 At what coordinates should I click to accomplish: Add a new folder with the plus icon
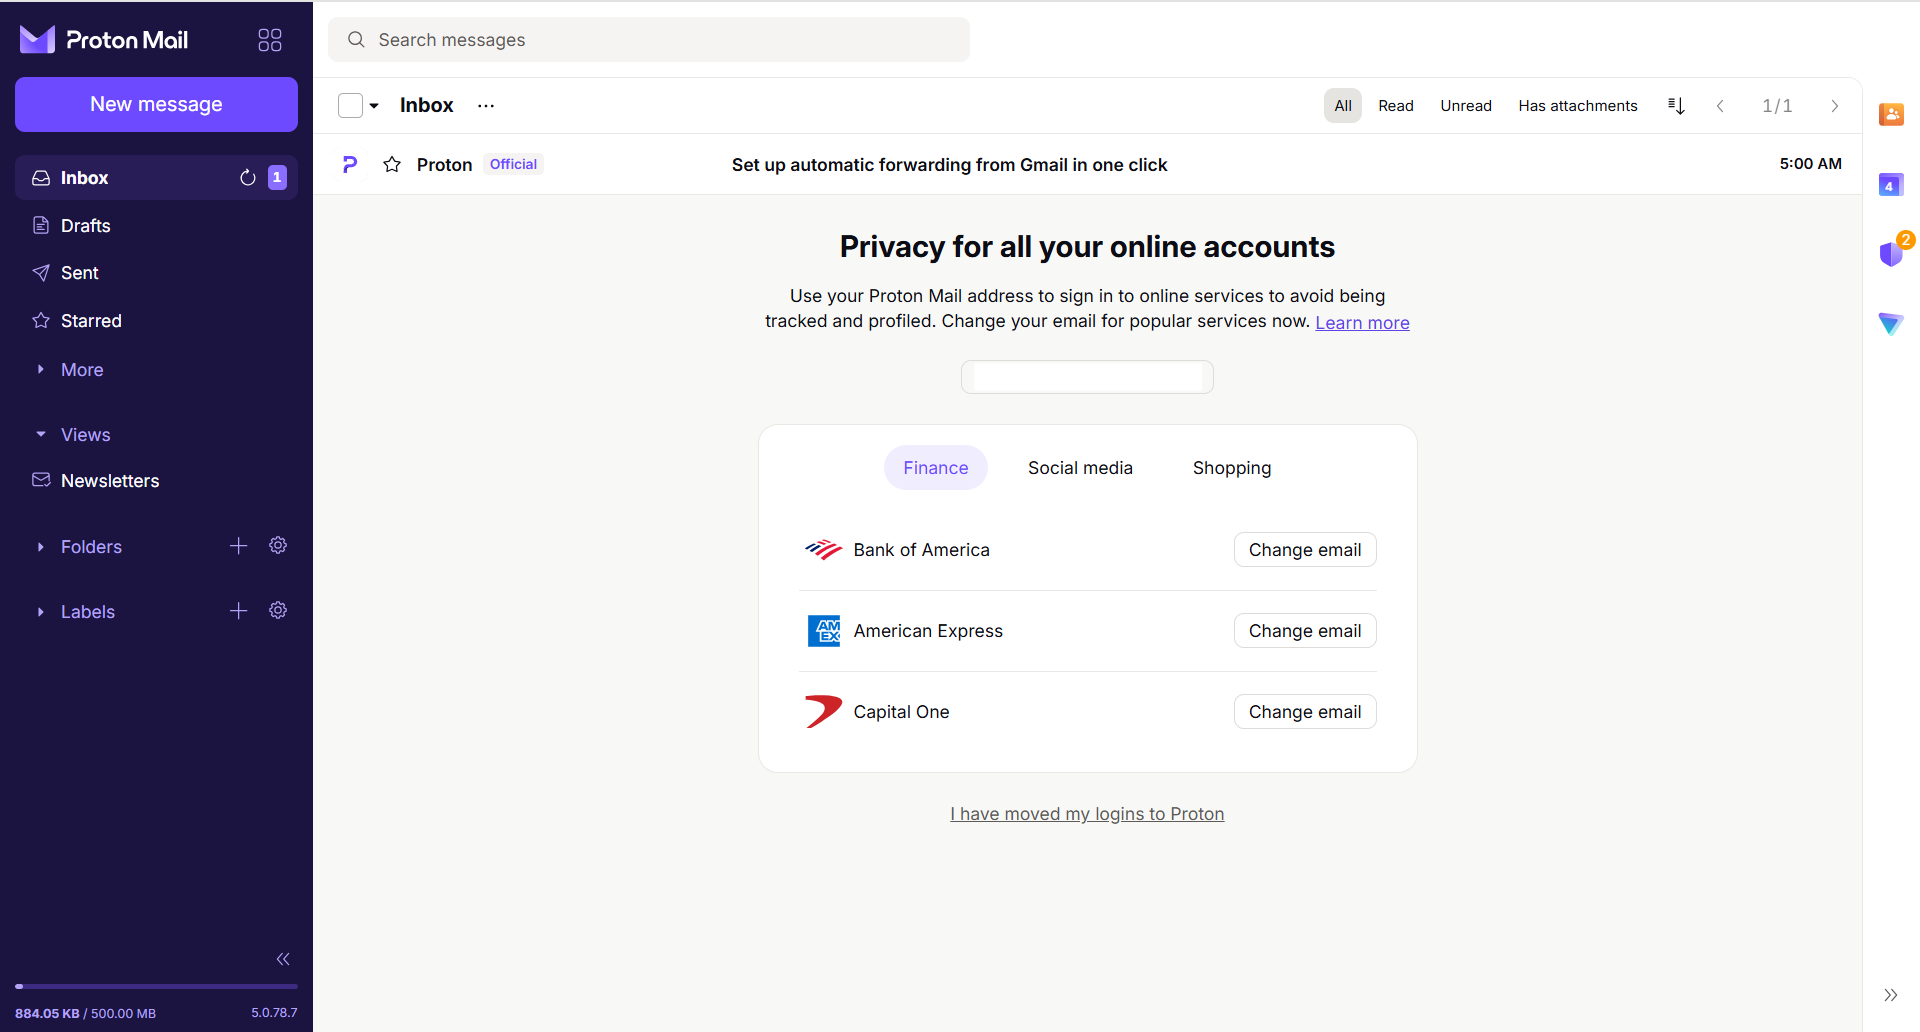[x=238, y=546]
